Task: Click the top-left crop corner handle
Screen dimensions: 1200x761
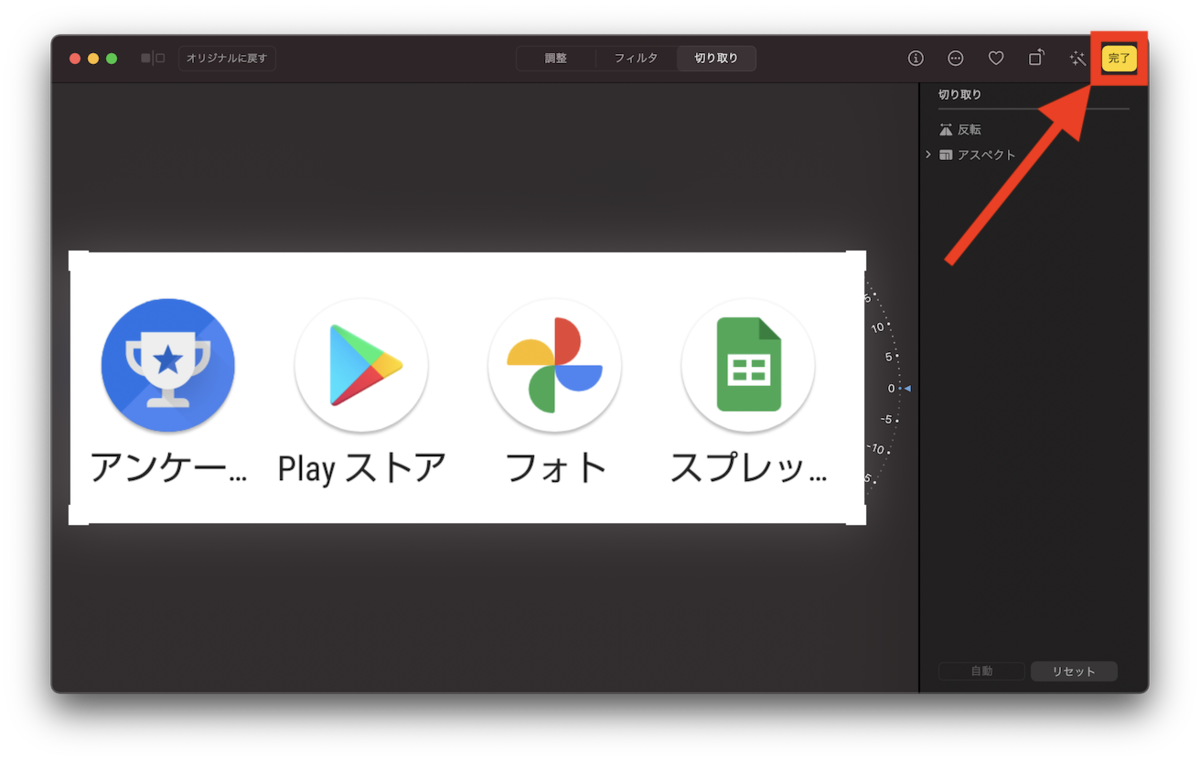Action: click(x=78, y=261)
